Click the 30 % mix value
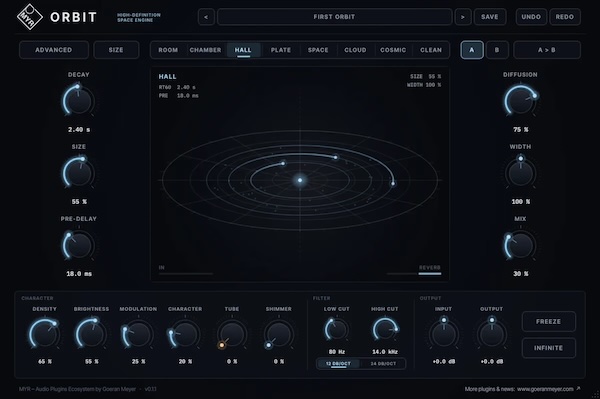 click(520, 274)
